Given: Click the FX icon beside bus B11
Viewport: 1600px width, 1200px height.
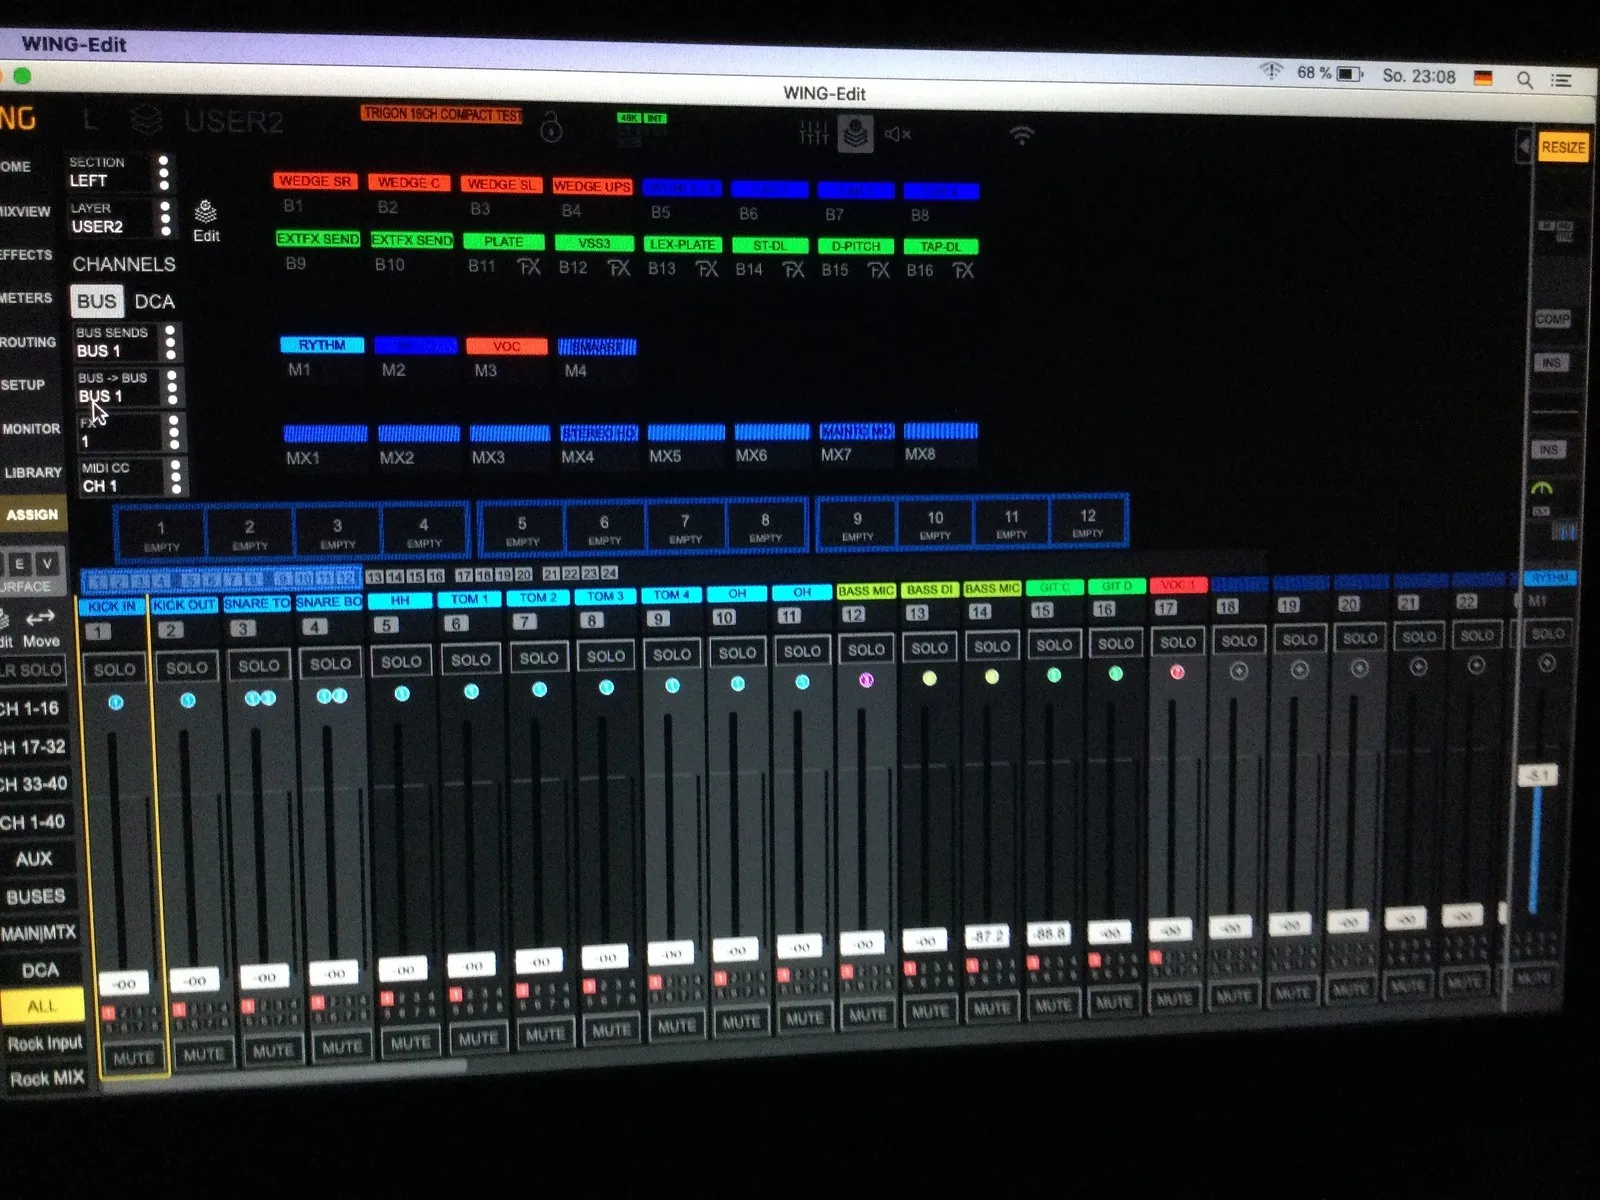Looking at the screenshot, I should [x=529, y=266].
